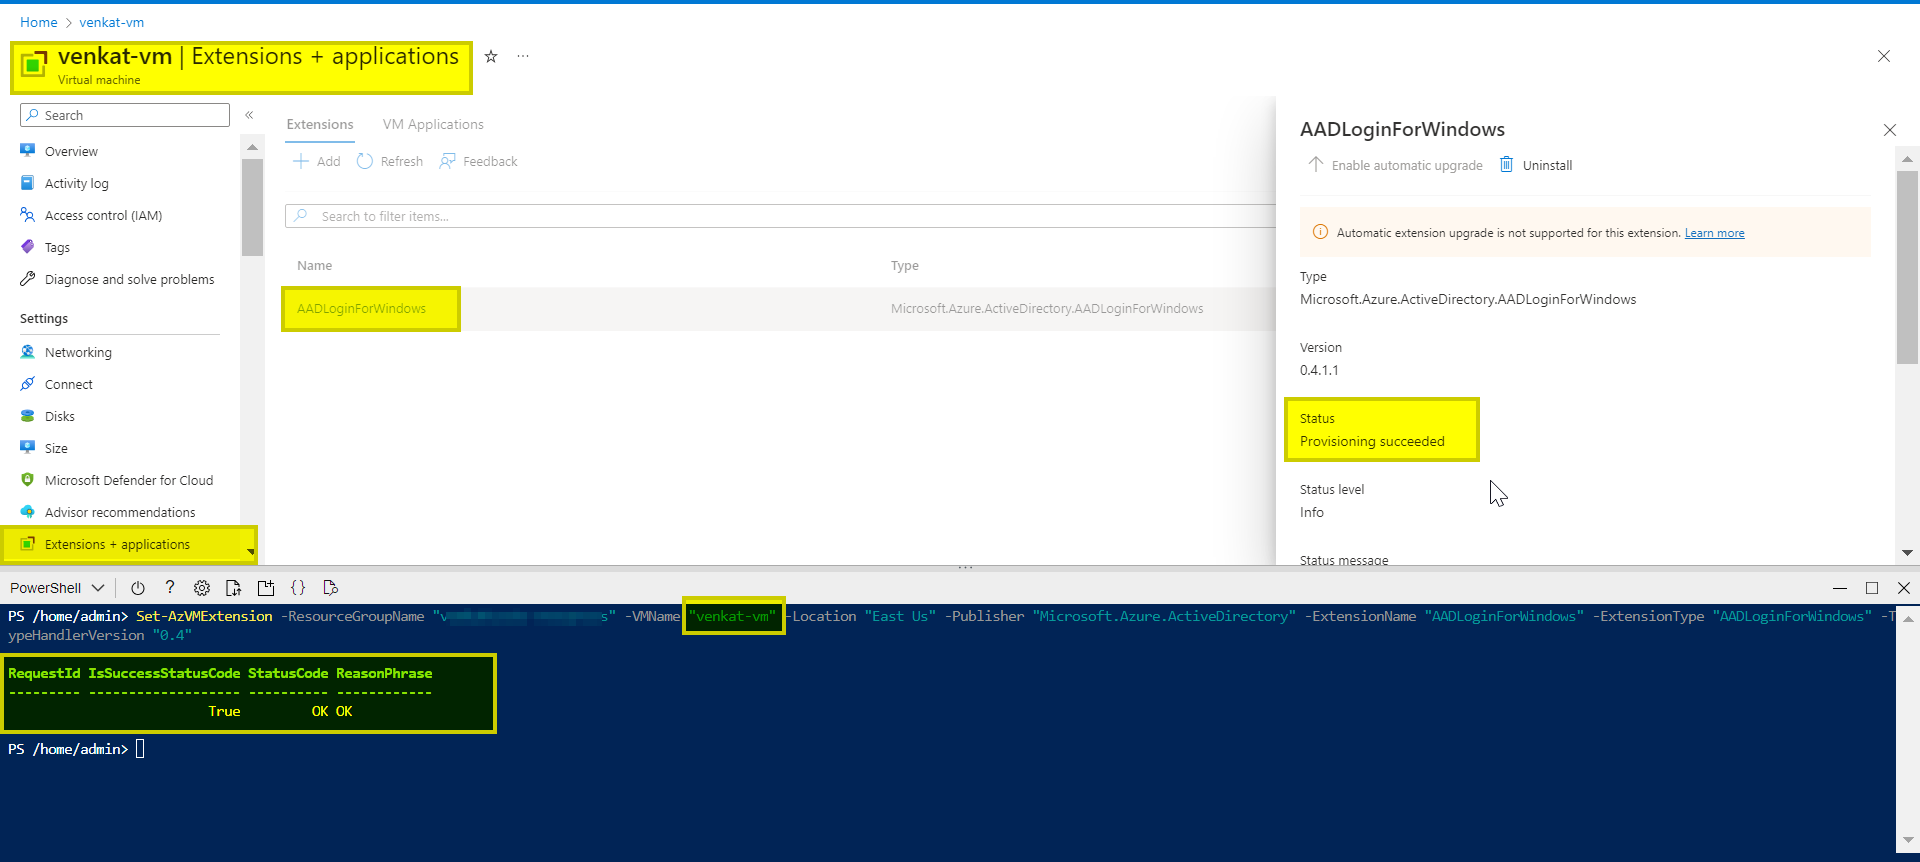Click the Overview monitor icon in sidebar
The height and width of the screenshot is (862, 1920).
tap(28, 151)
